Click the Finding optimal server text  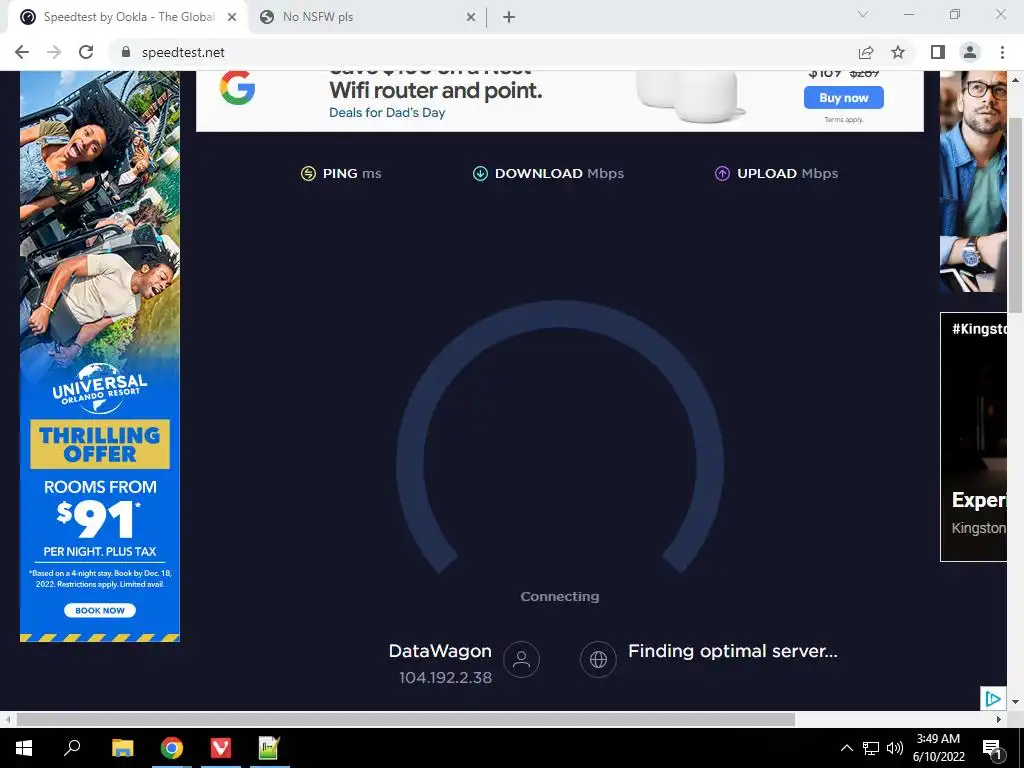click(733, 651)
